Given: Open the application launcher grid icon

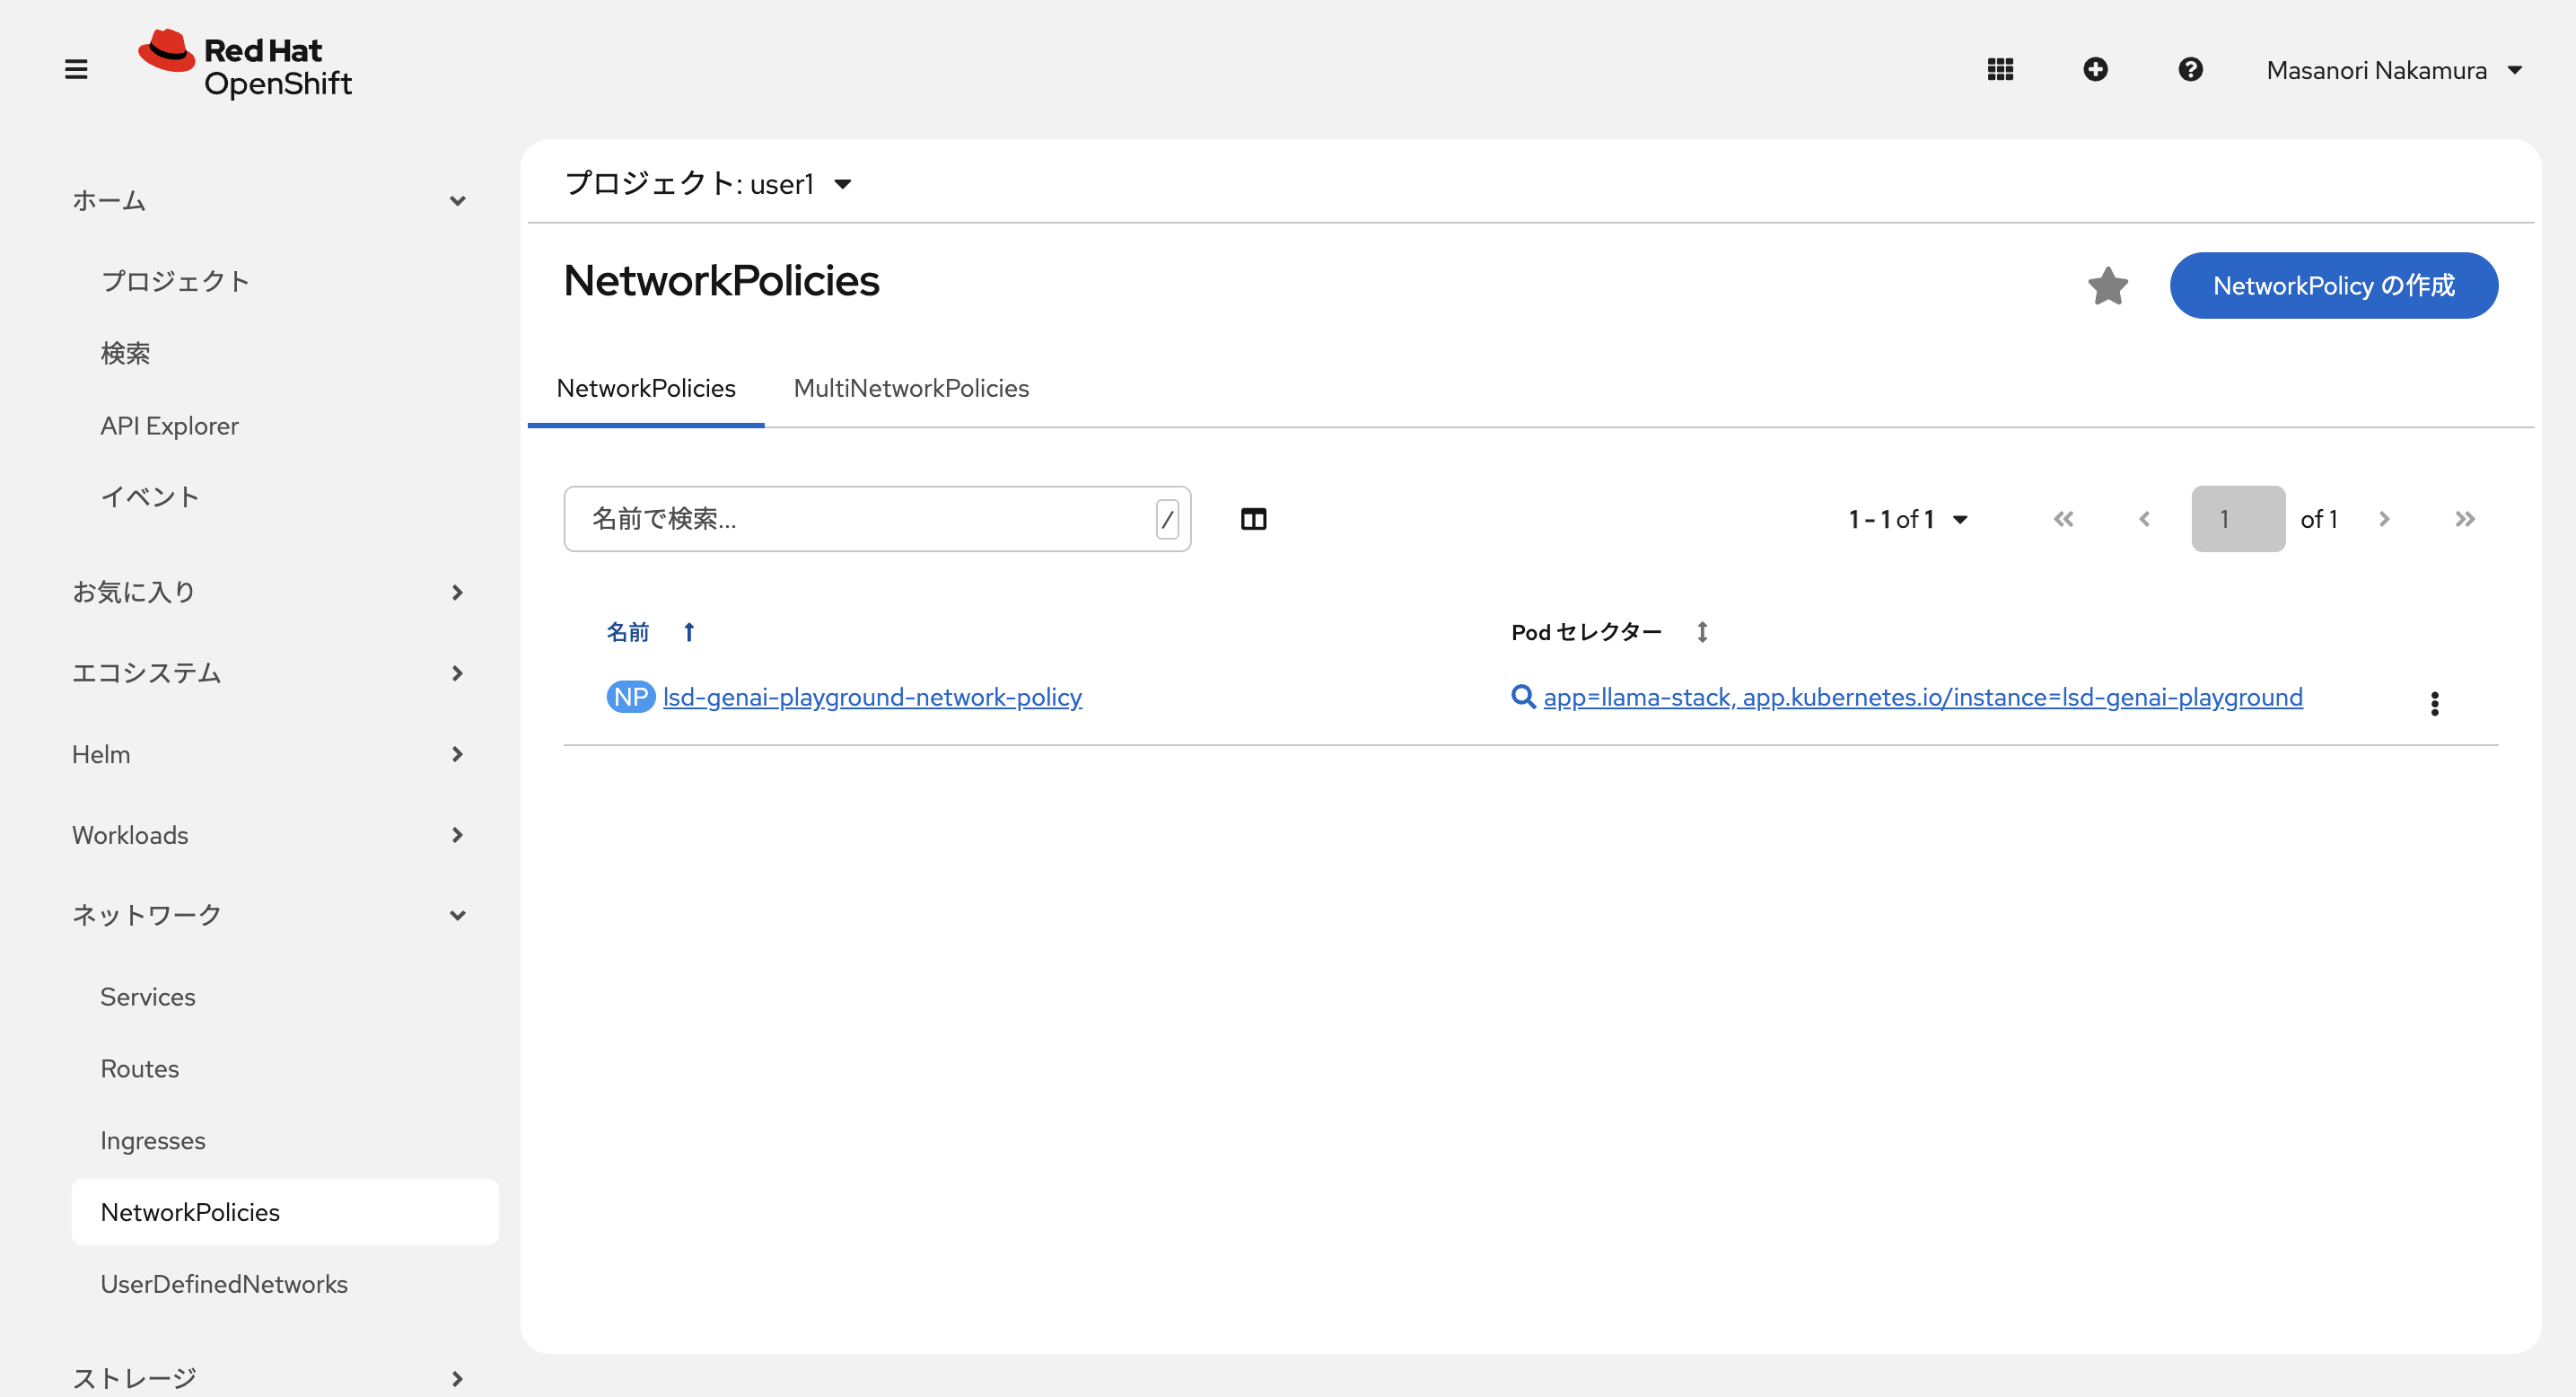Looking at the screenshot, I should click(x=2000, y=69).
